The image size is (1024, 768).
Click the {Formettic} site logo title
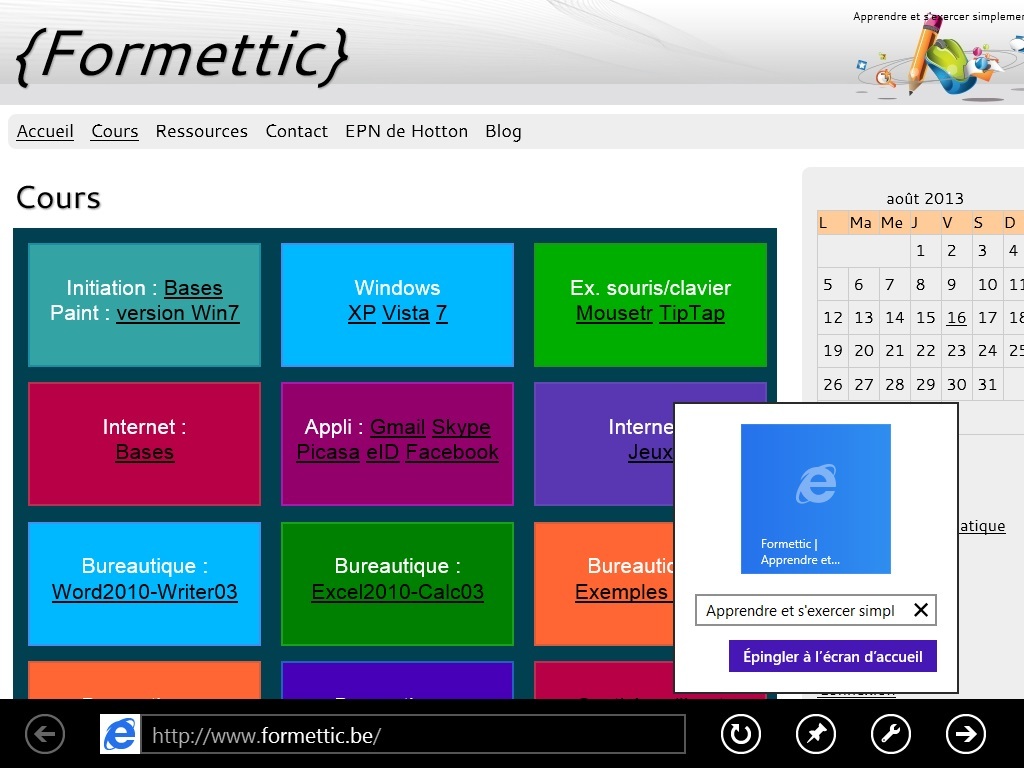click(182, 56)
